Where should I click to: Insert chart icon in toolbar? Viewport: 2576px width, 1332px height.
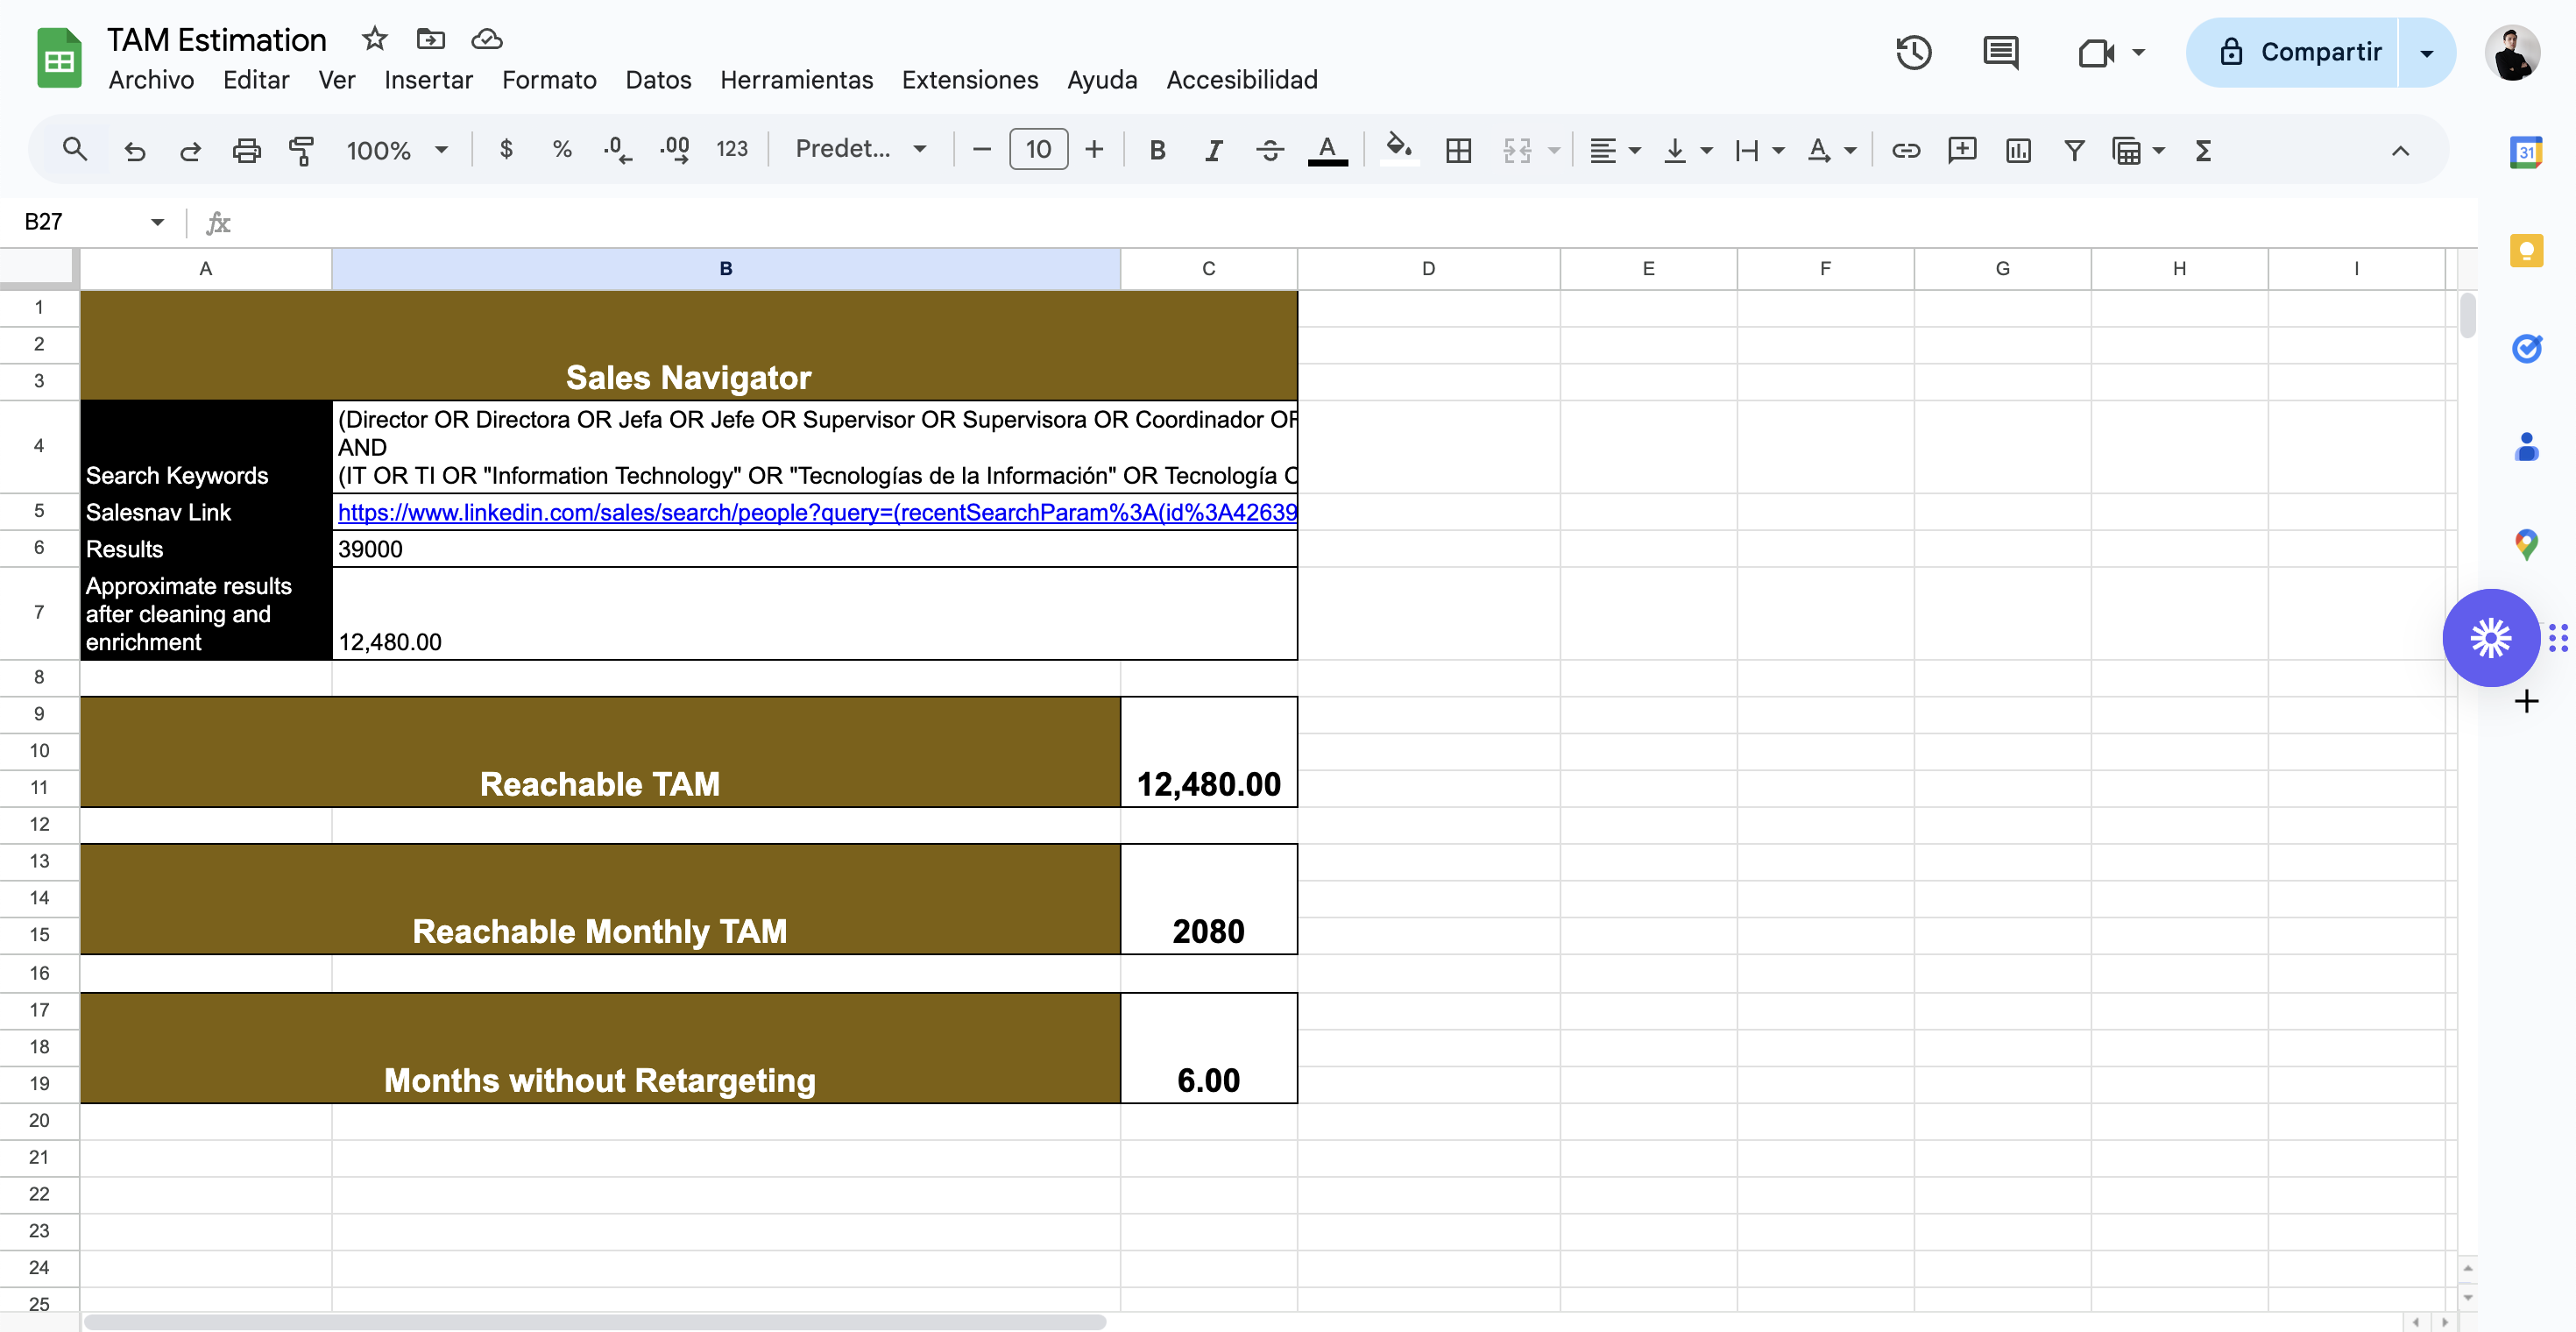click(2018, 150)
